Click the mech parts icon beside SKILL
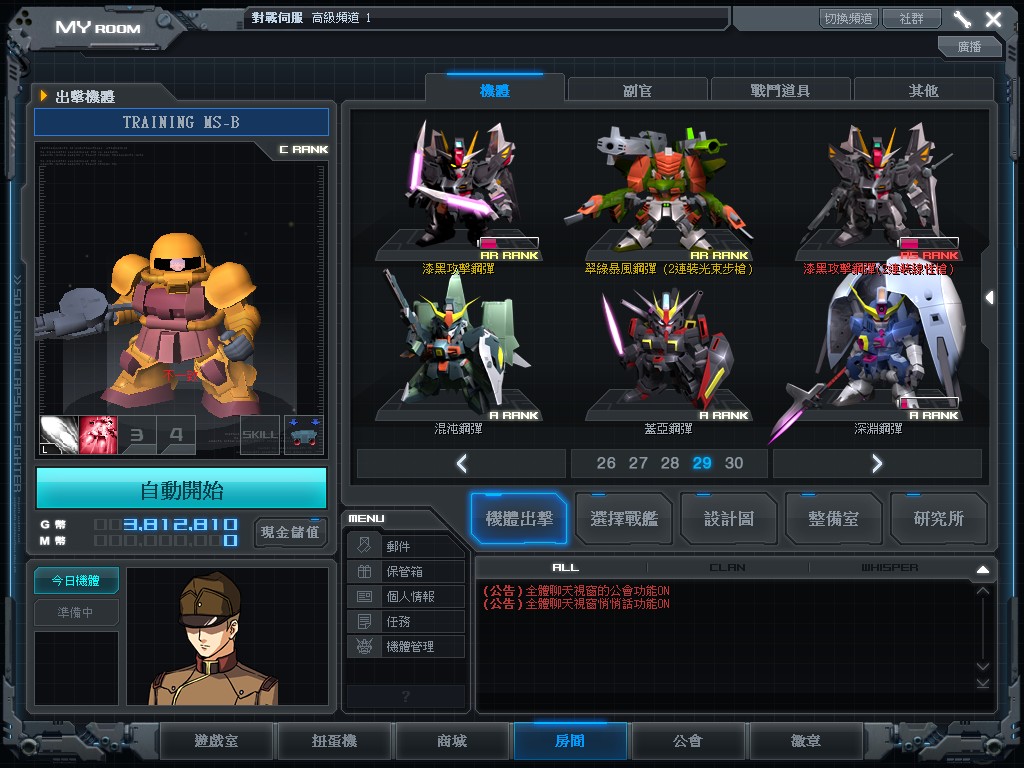 click(x=304, y=435)
